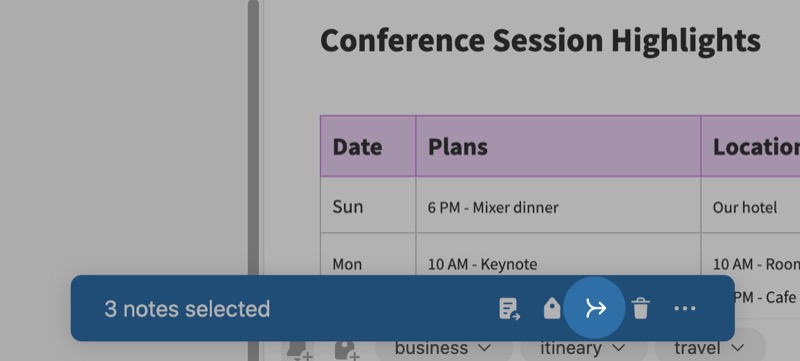Select the Location table header cell

pos(751,146)
